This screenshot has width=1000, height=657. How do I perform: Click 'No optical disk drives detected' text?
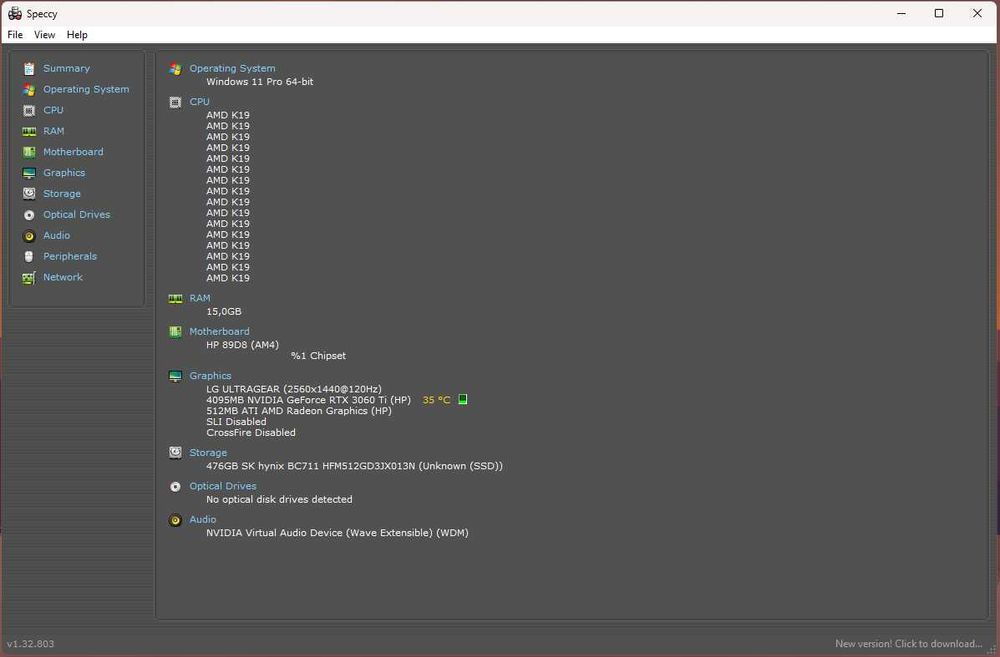(279, 499)
